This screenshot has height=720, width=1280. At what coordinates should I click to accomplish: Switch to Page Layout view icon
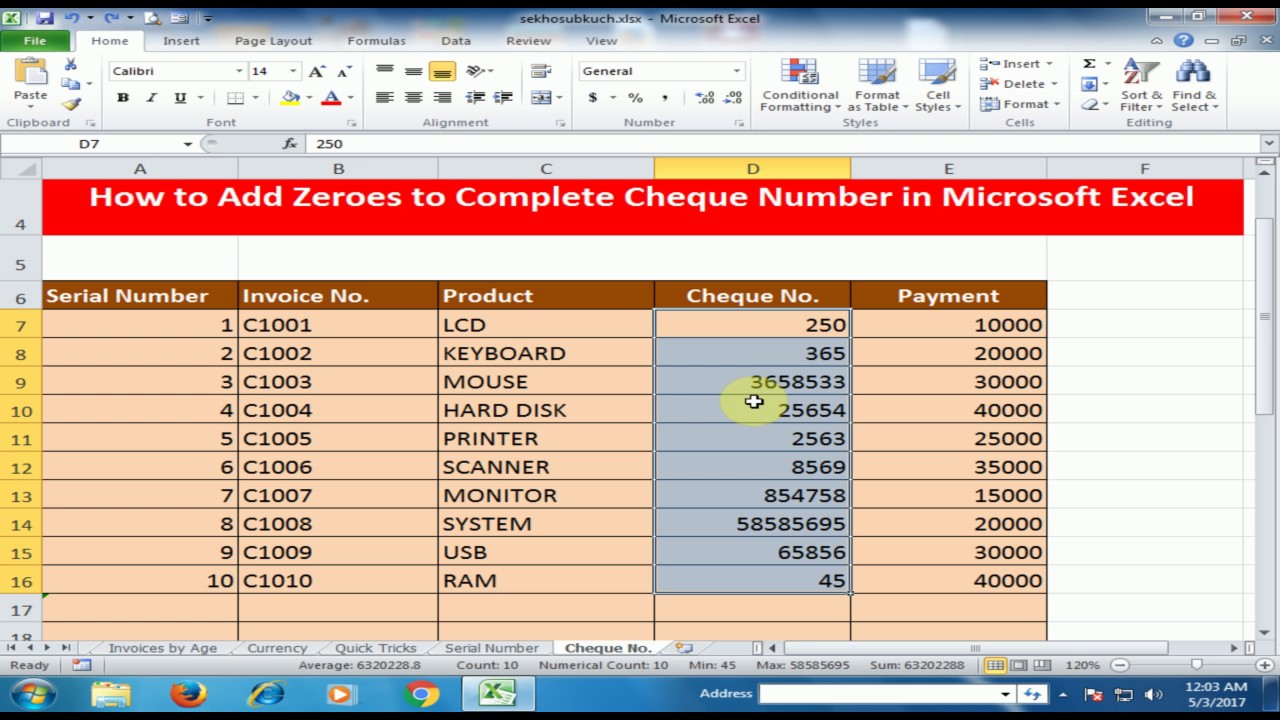coord(1018,665)
